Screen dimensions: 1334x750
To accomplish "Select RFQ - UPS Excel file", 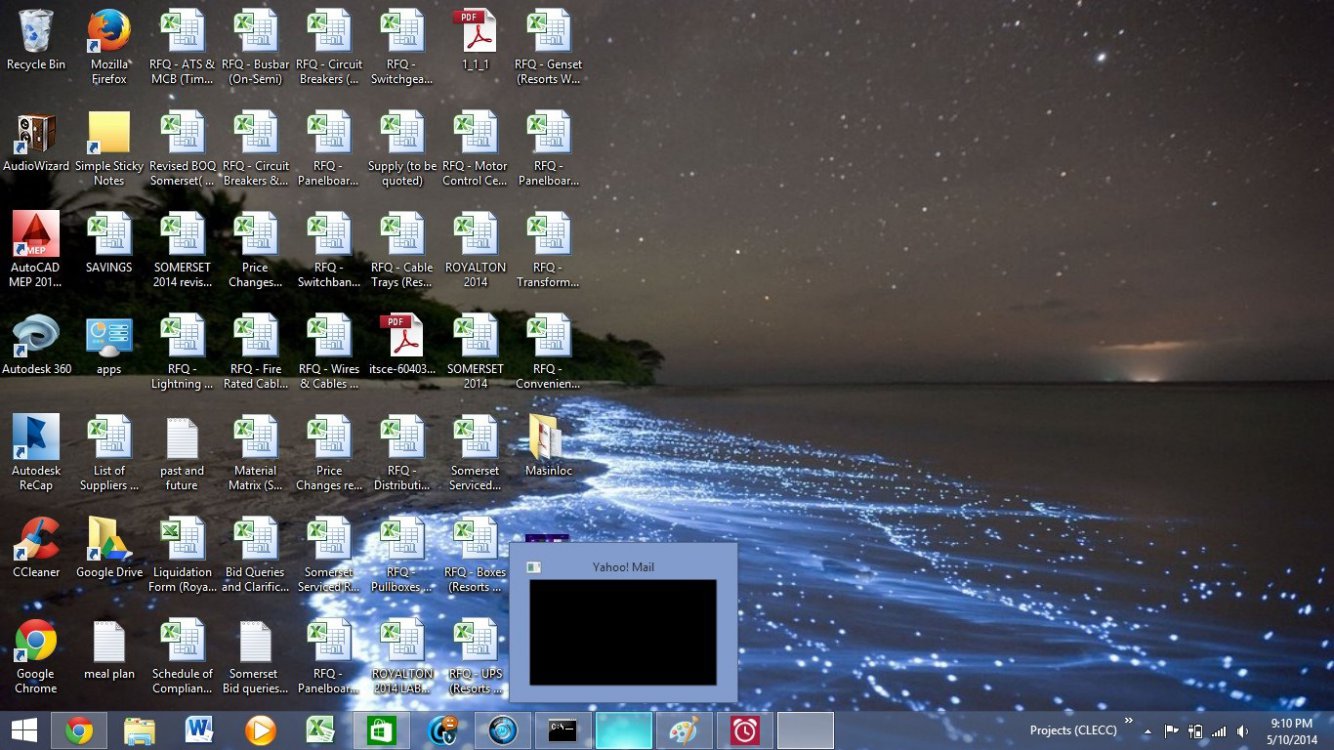I will pyautogui.click(x=475, y=655).
